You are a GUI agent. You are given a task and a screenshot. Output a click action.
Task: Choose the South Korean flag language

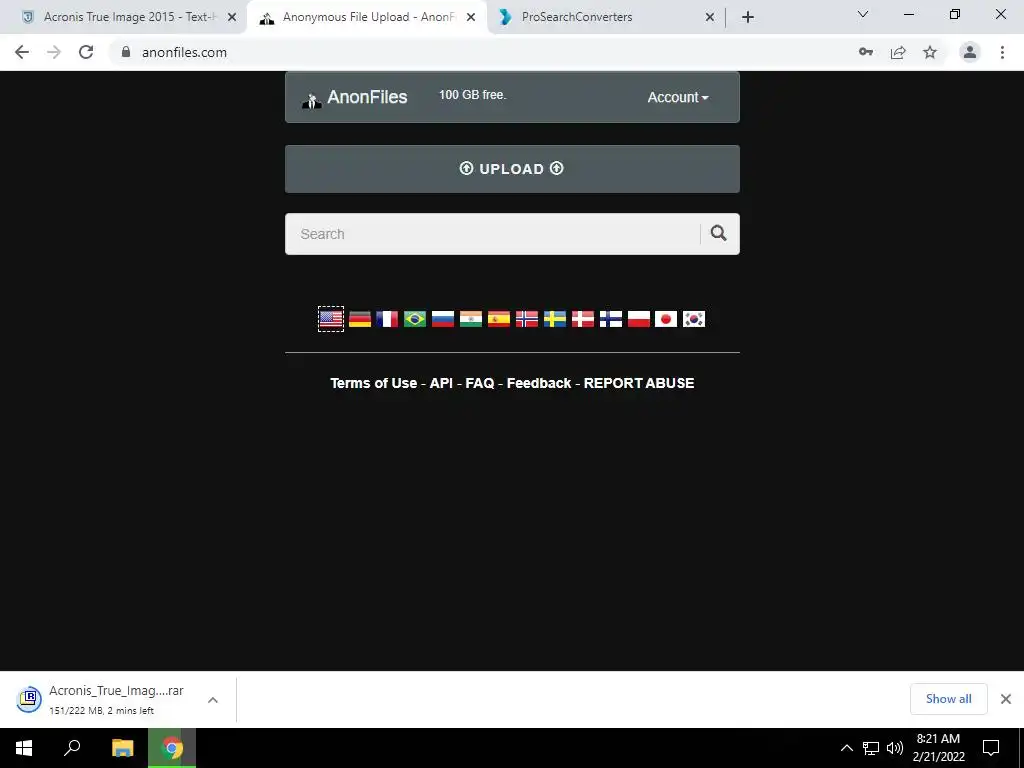click(694, 319)
